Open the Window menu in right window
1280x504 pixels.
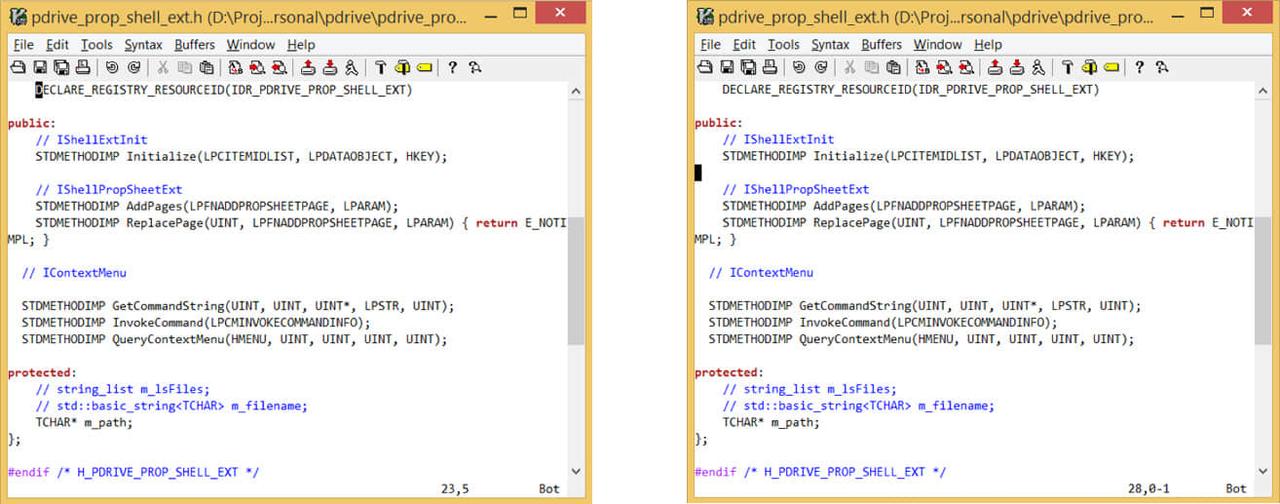pyautogui.click(x=937, y=45)
